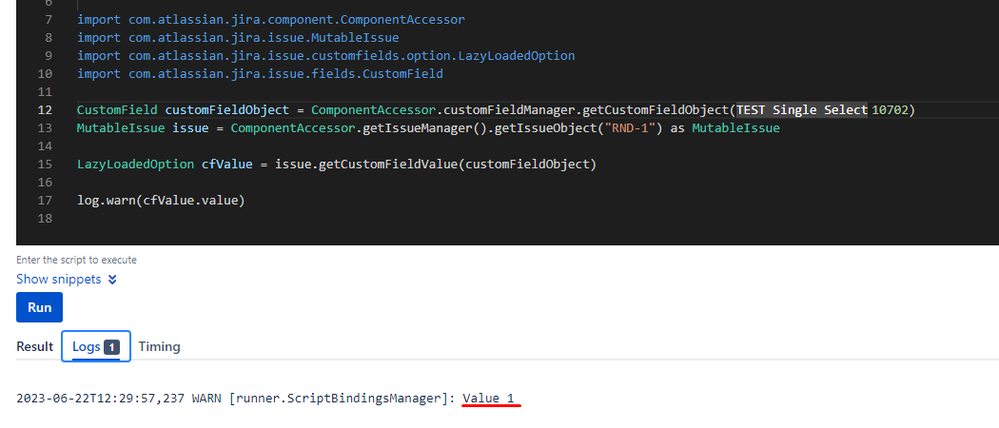Screen dimensions: 999x428
Task: Click the WARN level in log output
Action: coord(207,399)
